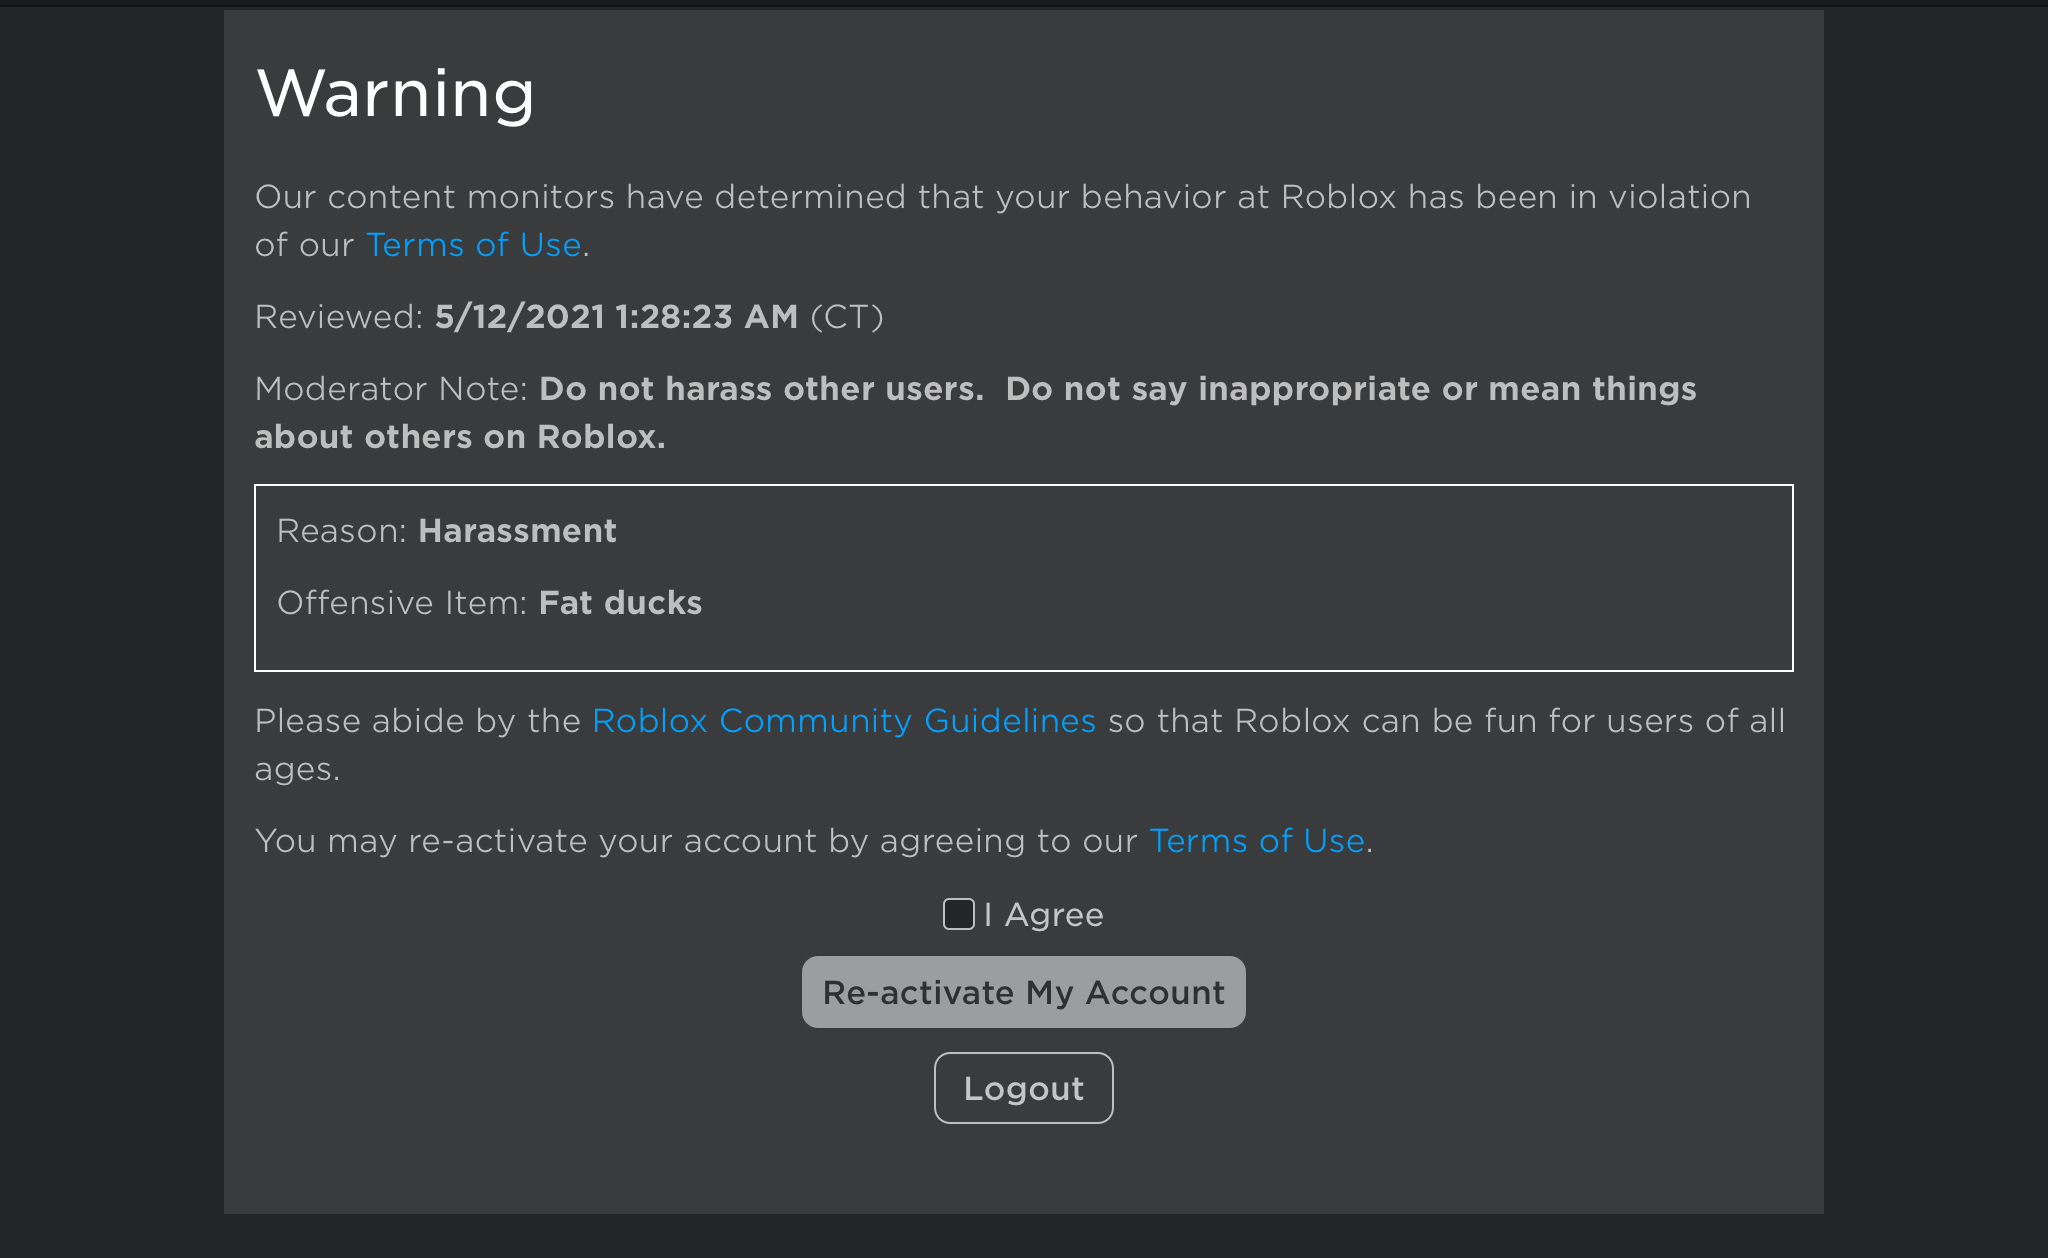Image resolution: width=2048 pixels, height=1258 pixels.
Task: Check the I Agree checkbox
Action: [x=958, y=914]
